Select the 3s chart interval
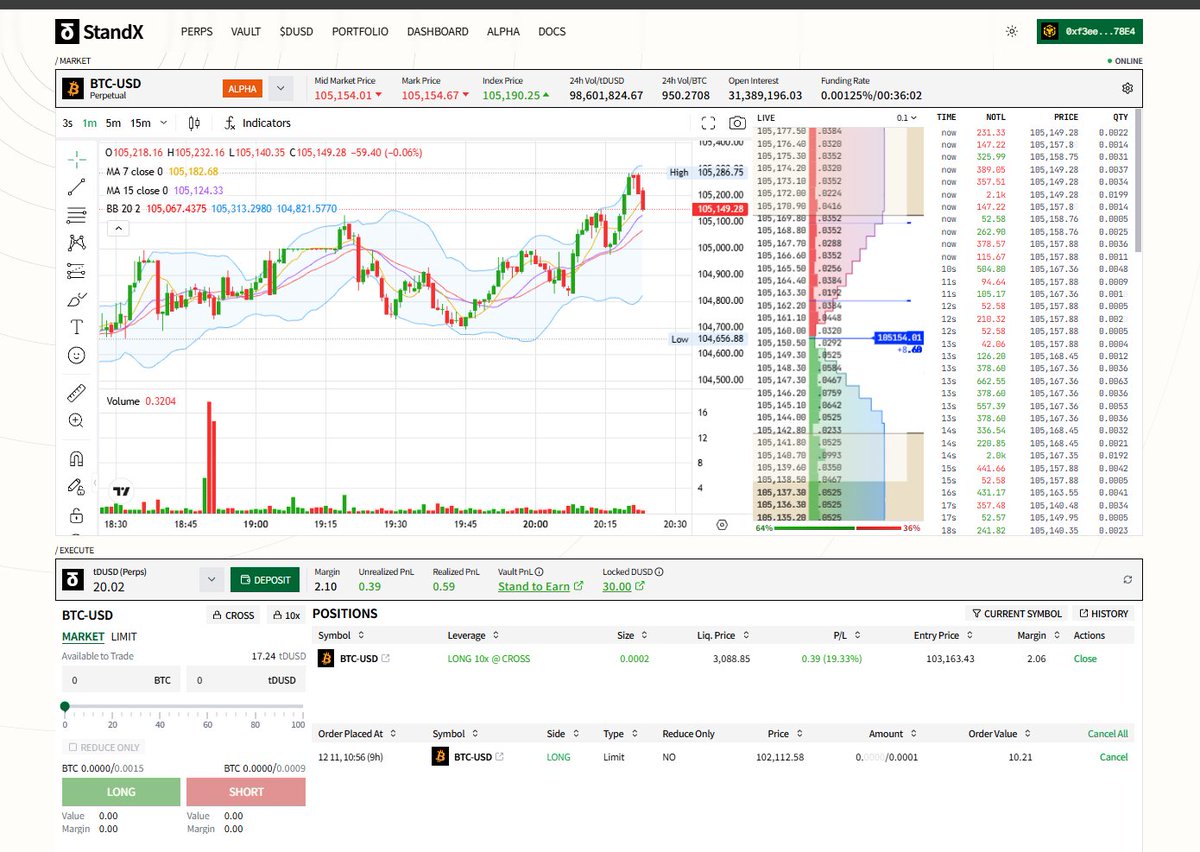1200x852 pixels. tap(67, 123)
